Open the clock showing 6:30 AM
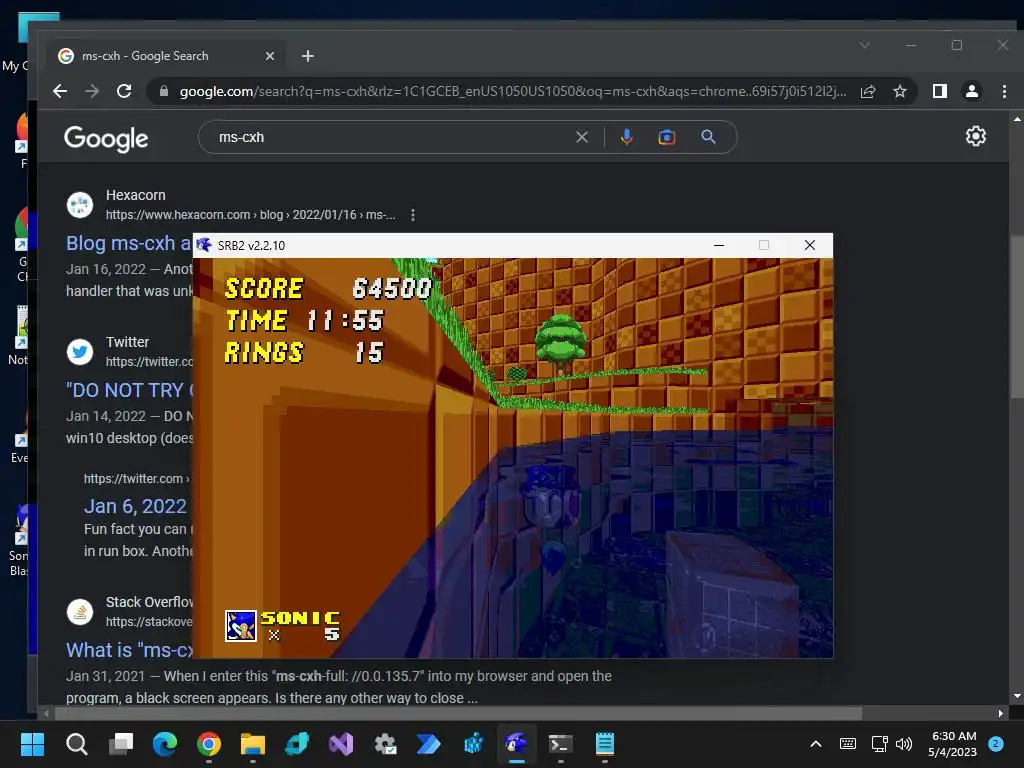This screenshot has width=1024, height=768. coord(953,744)
